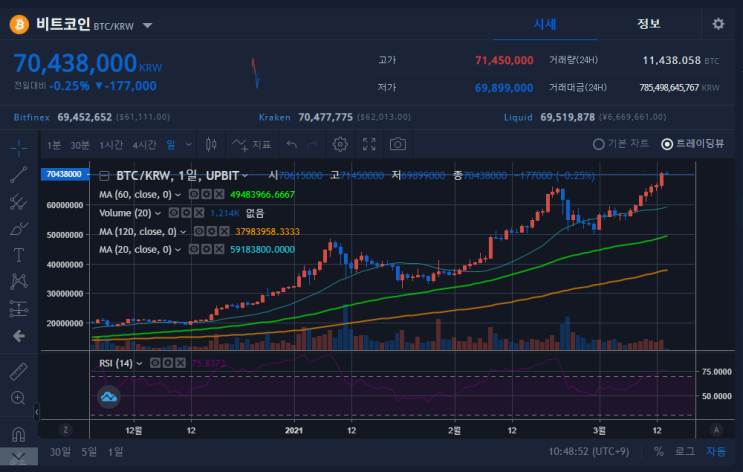Open chart settings gear in toolbar

click(340, 144)
